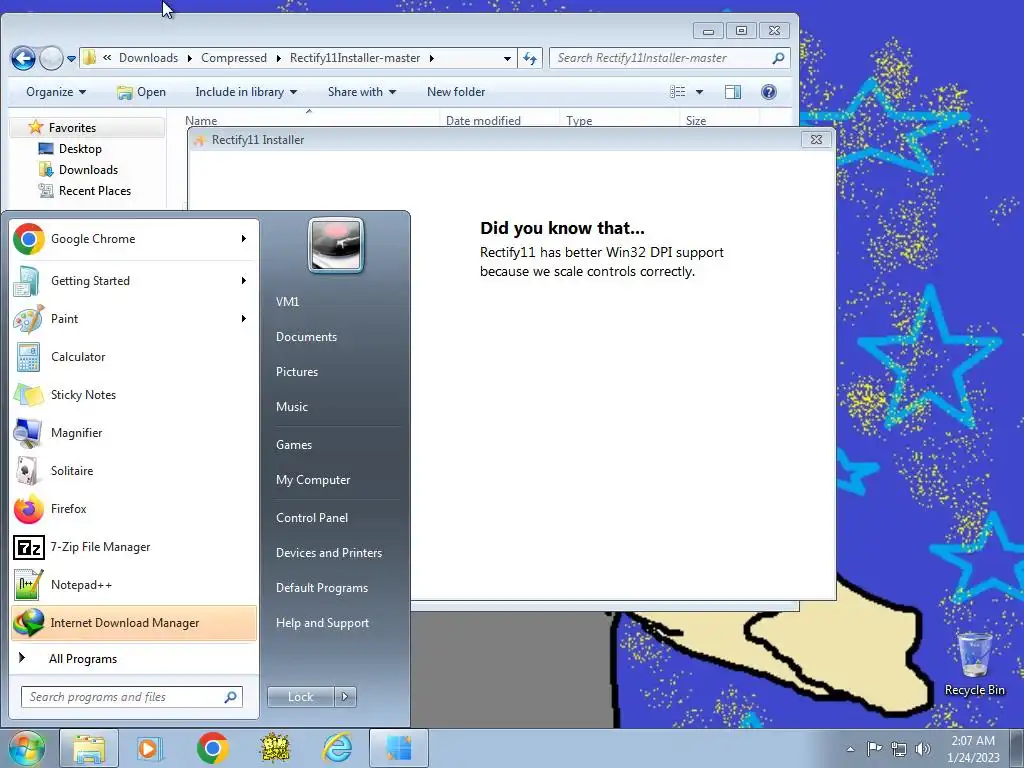Open Music library

tap(291, 407)
